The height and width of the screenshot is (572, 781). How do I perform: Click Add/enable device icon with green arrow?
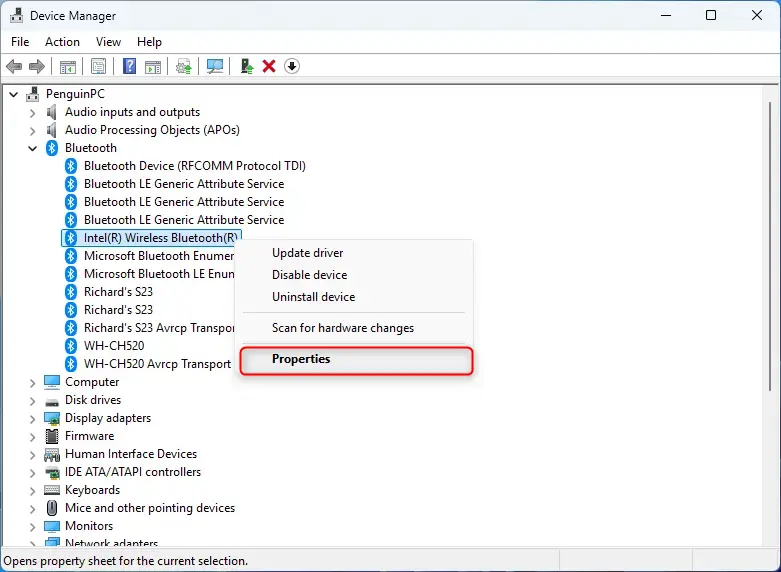pyautogui.click(x=247, y=66)
